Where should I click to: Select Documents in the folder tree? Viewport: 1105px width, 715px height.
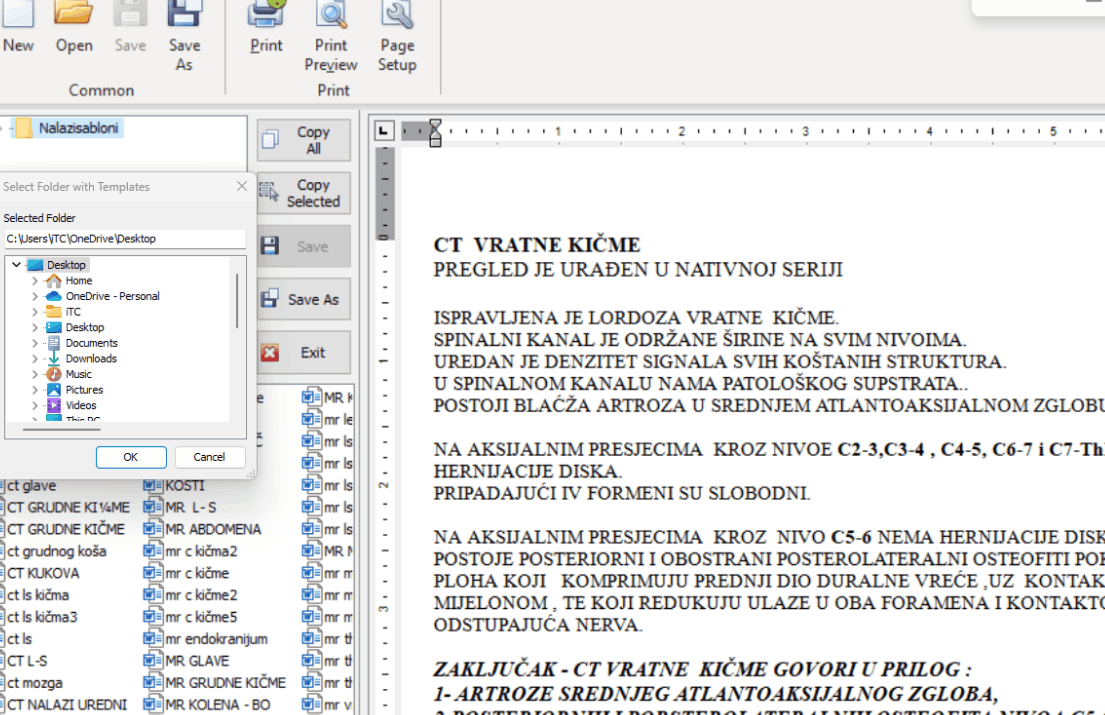pyautogui.click(x=91, y=343)
